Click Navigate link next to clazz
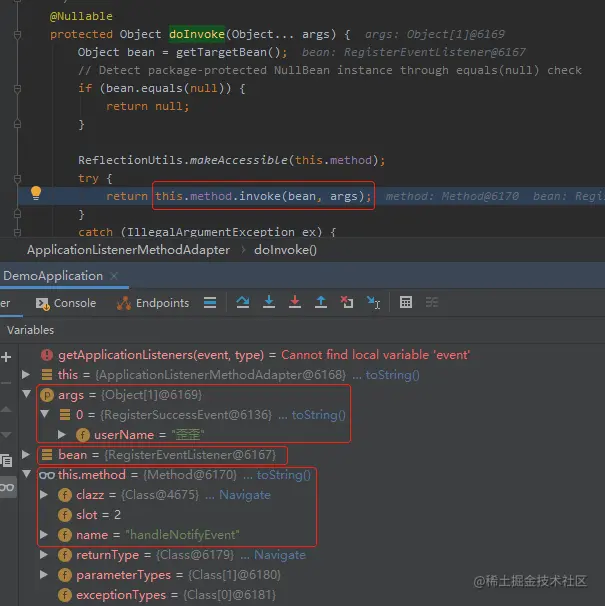The width and height of the screenshot is (605, 606). pyautogui.click(x=245, y=495)
